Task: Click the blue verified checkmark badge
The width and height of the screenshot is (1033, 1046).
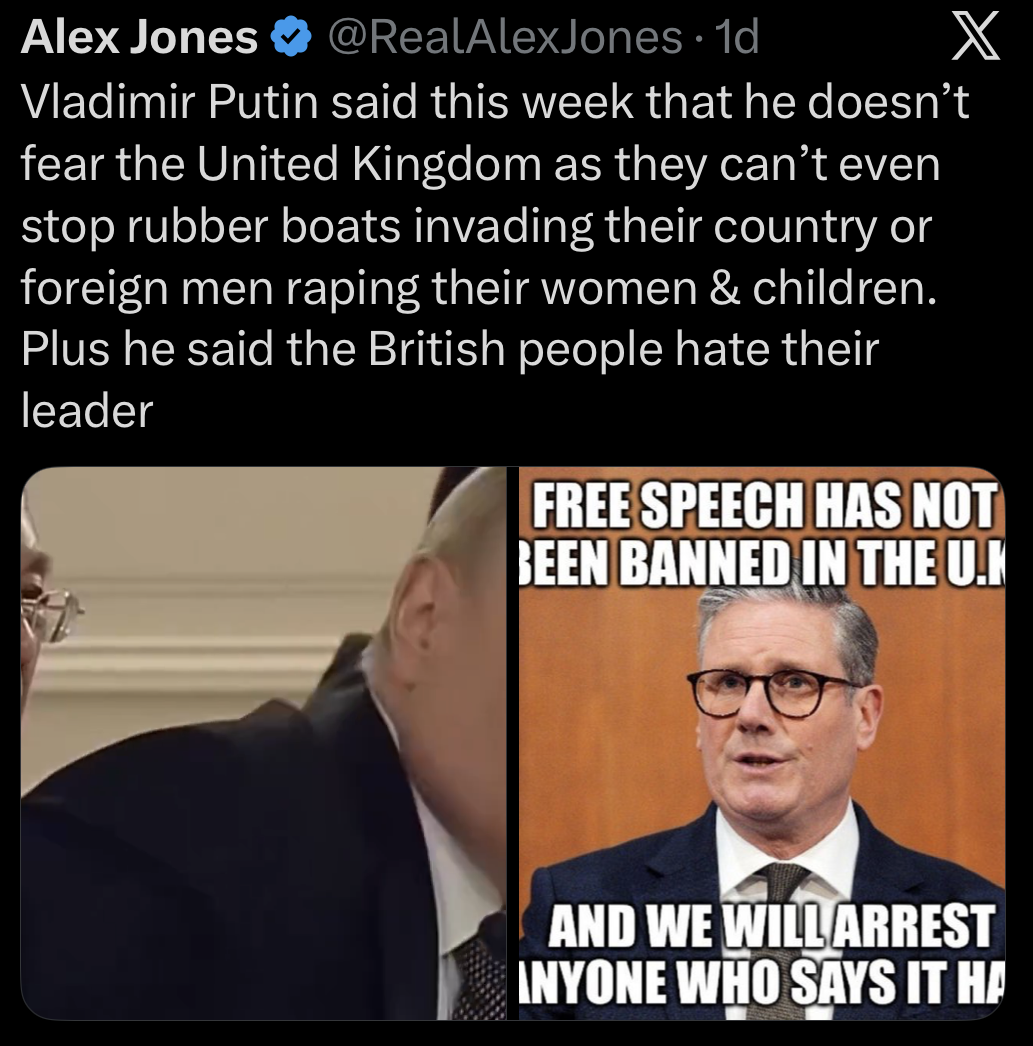Action: 291,38
